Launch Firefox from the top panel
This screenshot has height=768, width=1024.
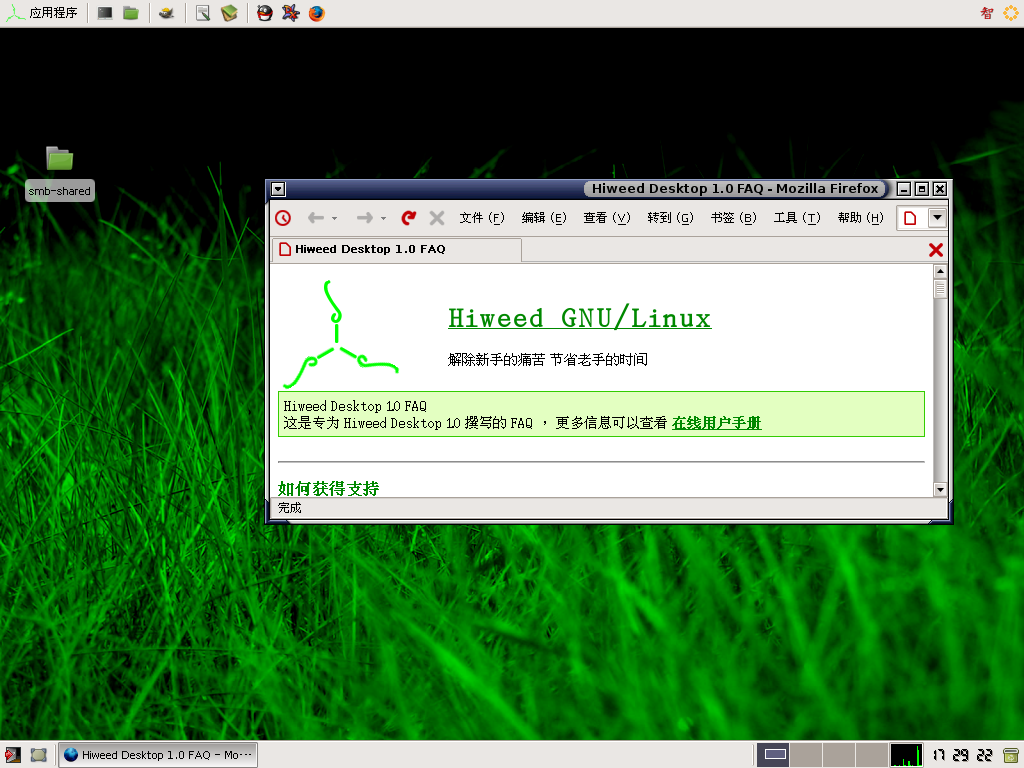click(x=317, y=13)
